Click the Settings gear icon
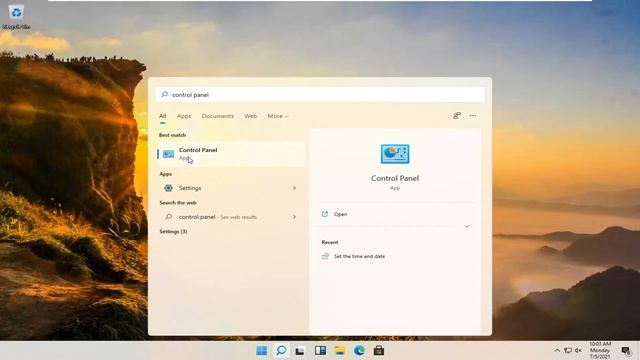Image resolution: width=640 pixels, height=360 pixels. [168, 188]
